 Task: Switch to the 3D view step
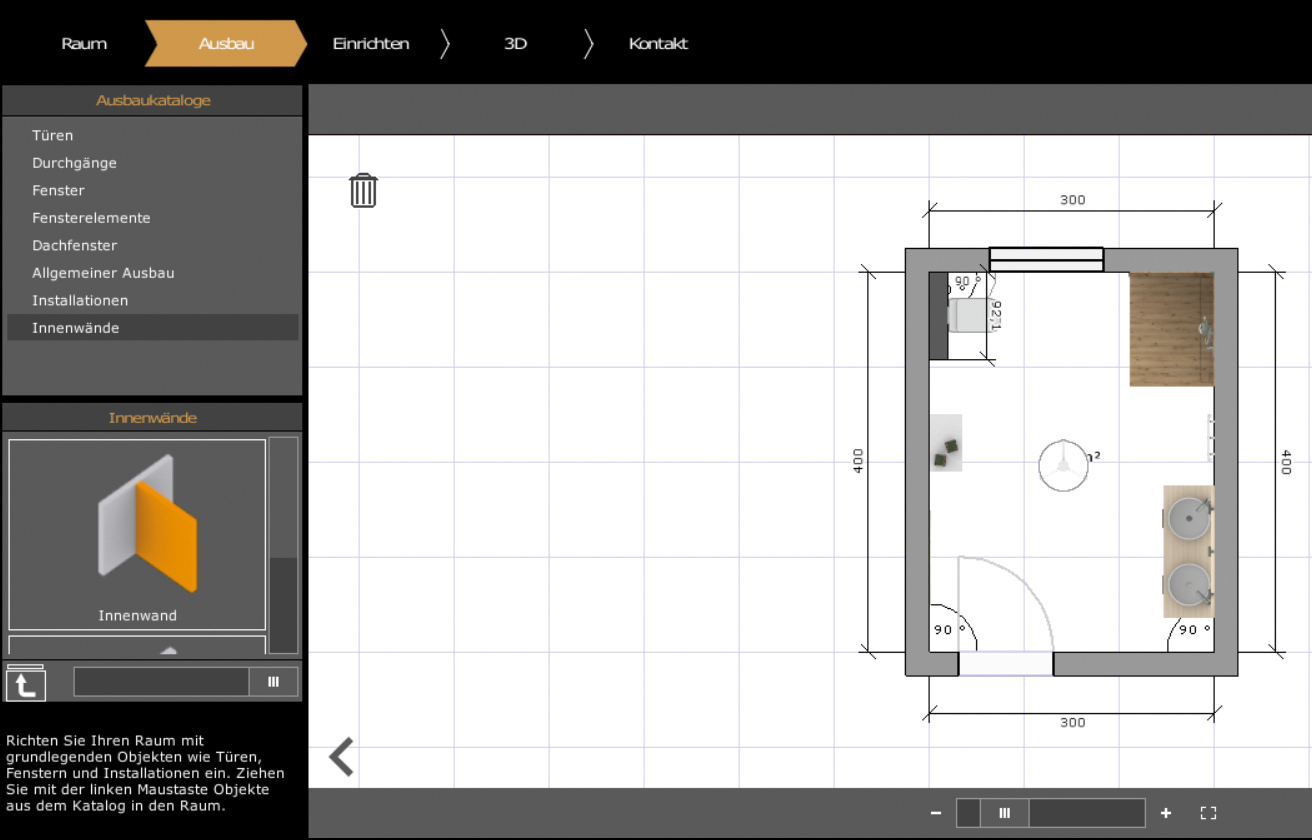(x=515, y=44)
